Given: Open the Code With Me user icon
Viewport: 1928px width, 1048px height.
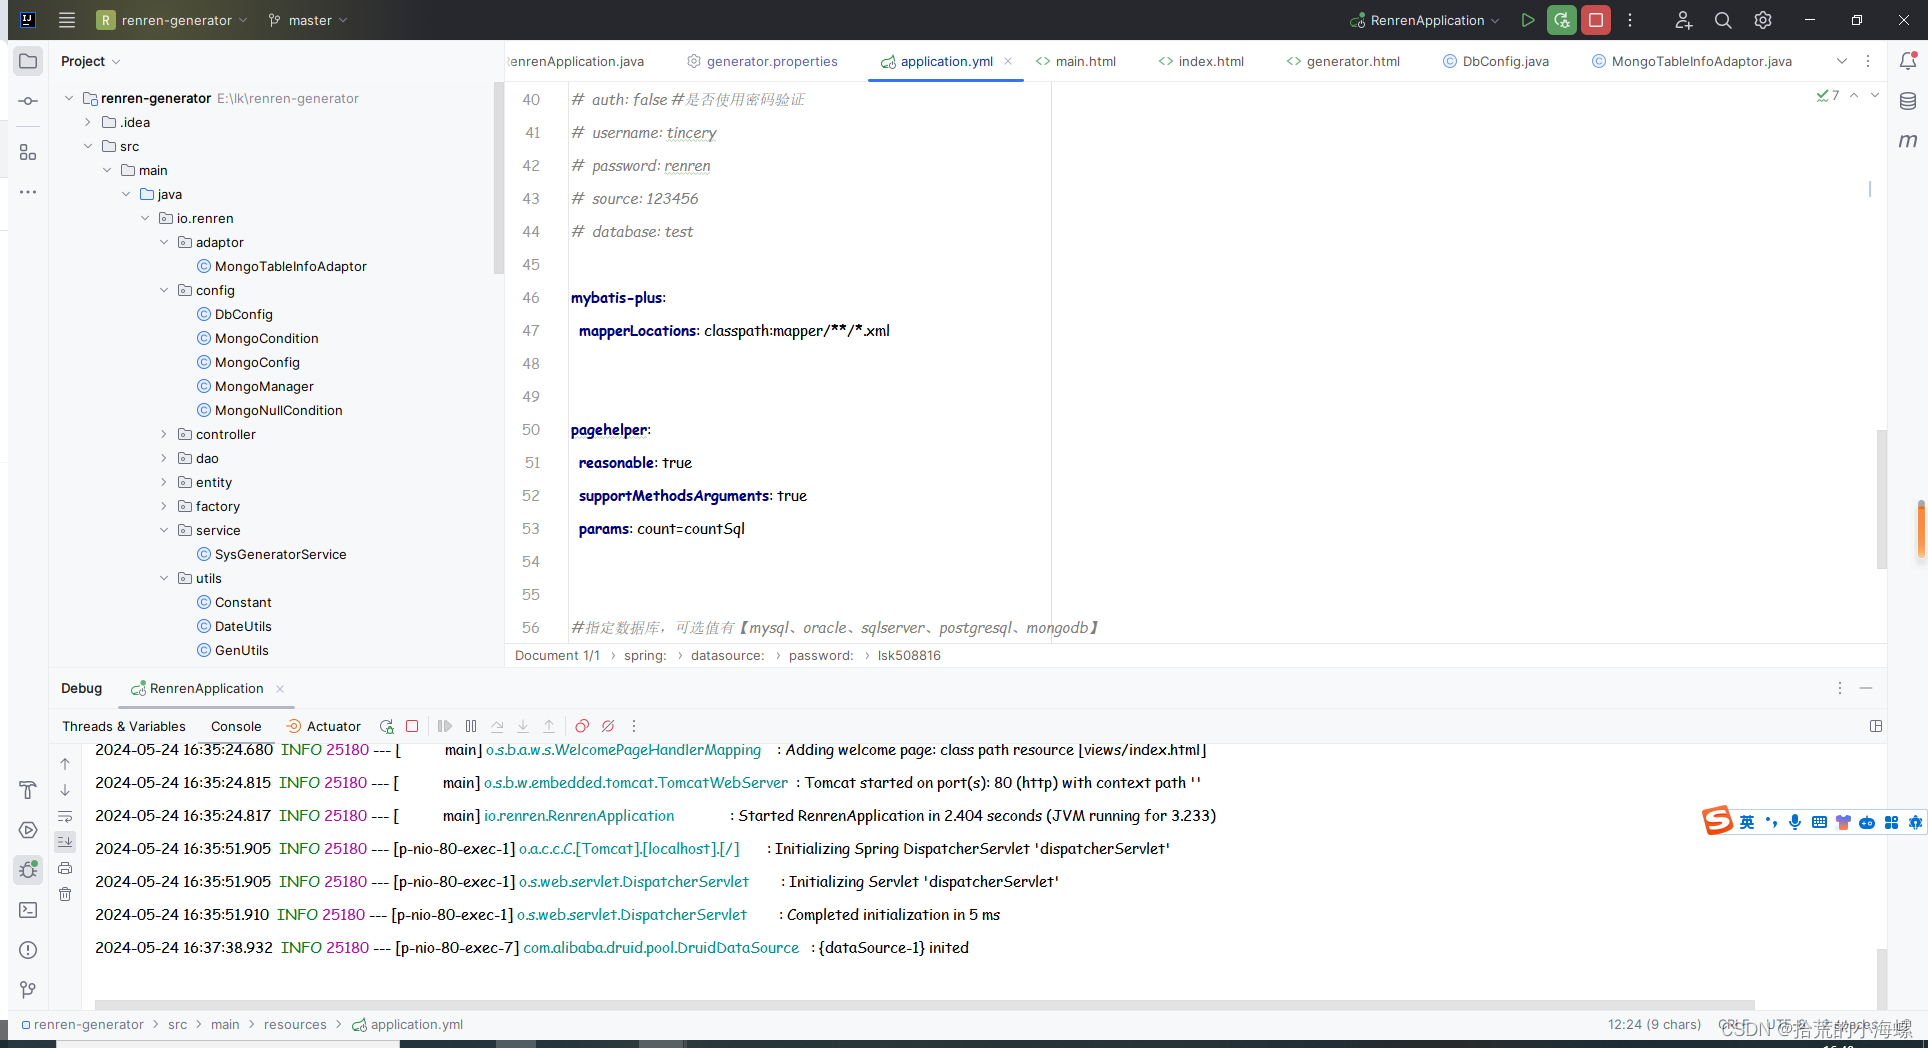Looking at the screenshot, I should [x=1684, y=20].
